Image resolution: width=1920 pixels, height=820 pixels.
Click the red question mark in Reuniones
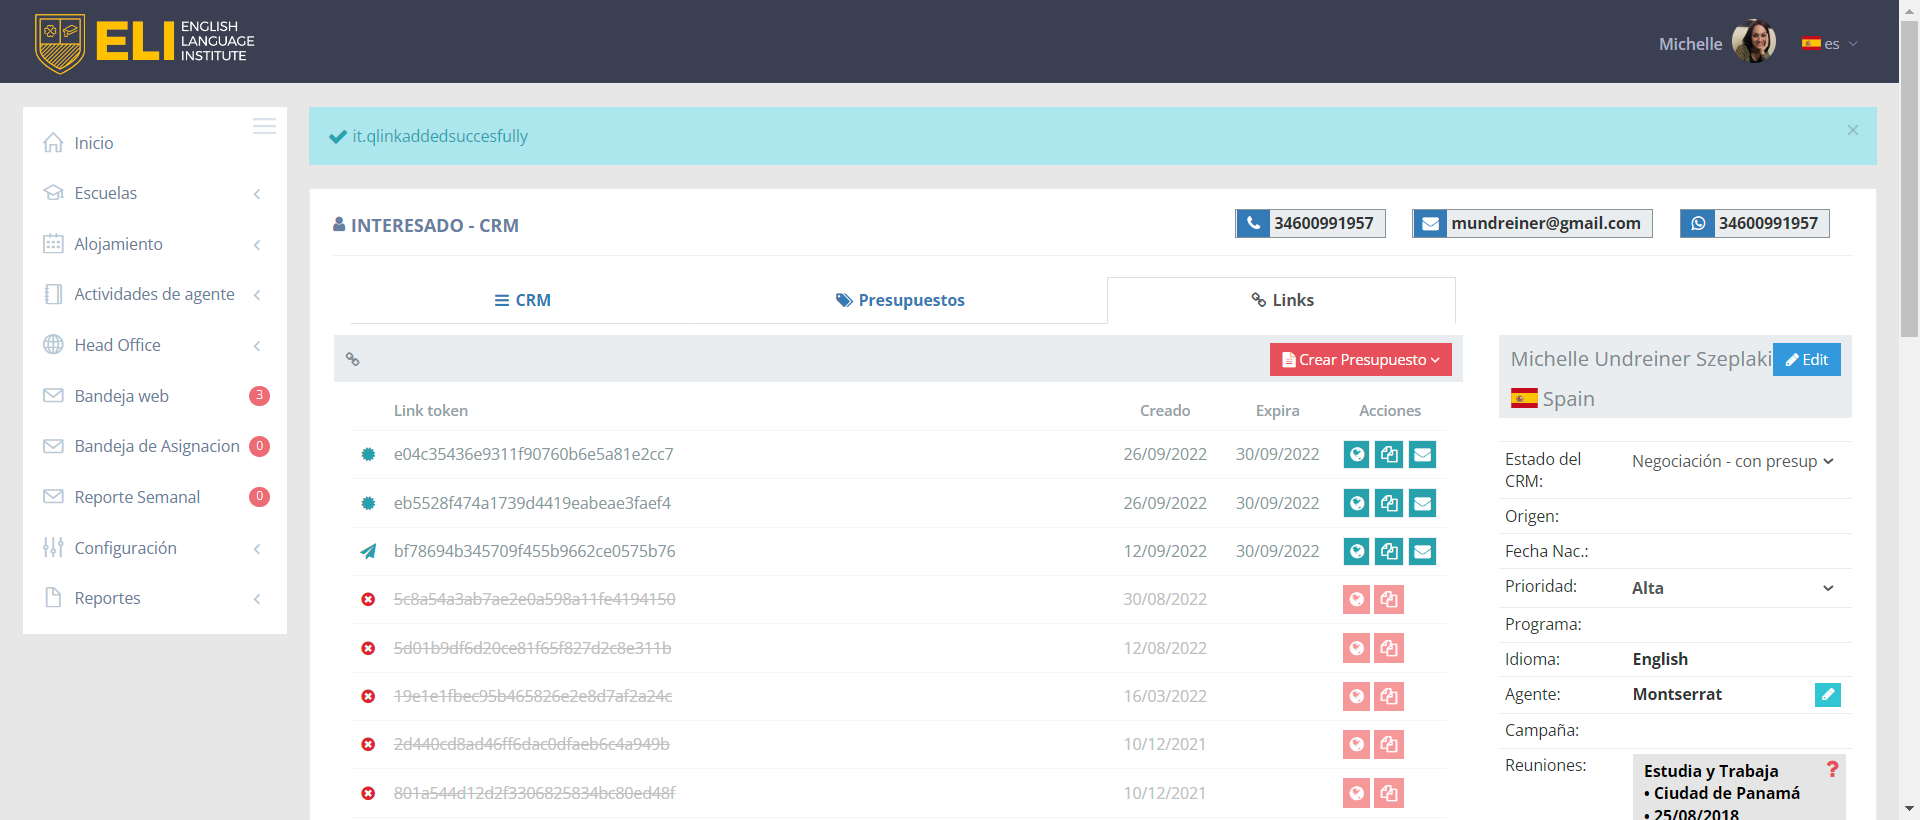pyautogui.click(x=1832, y=769)
